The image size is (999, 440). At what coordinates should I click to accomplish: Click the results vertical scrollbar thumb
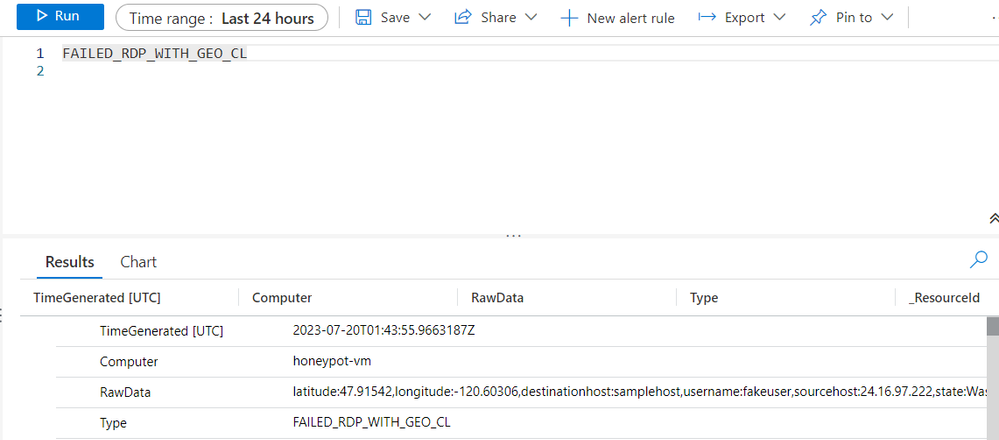click(x=993, y=326)
